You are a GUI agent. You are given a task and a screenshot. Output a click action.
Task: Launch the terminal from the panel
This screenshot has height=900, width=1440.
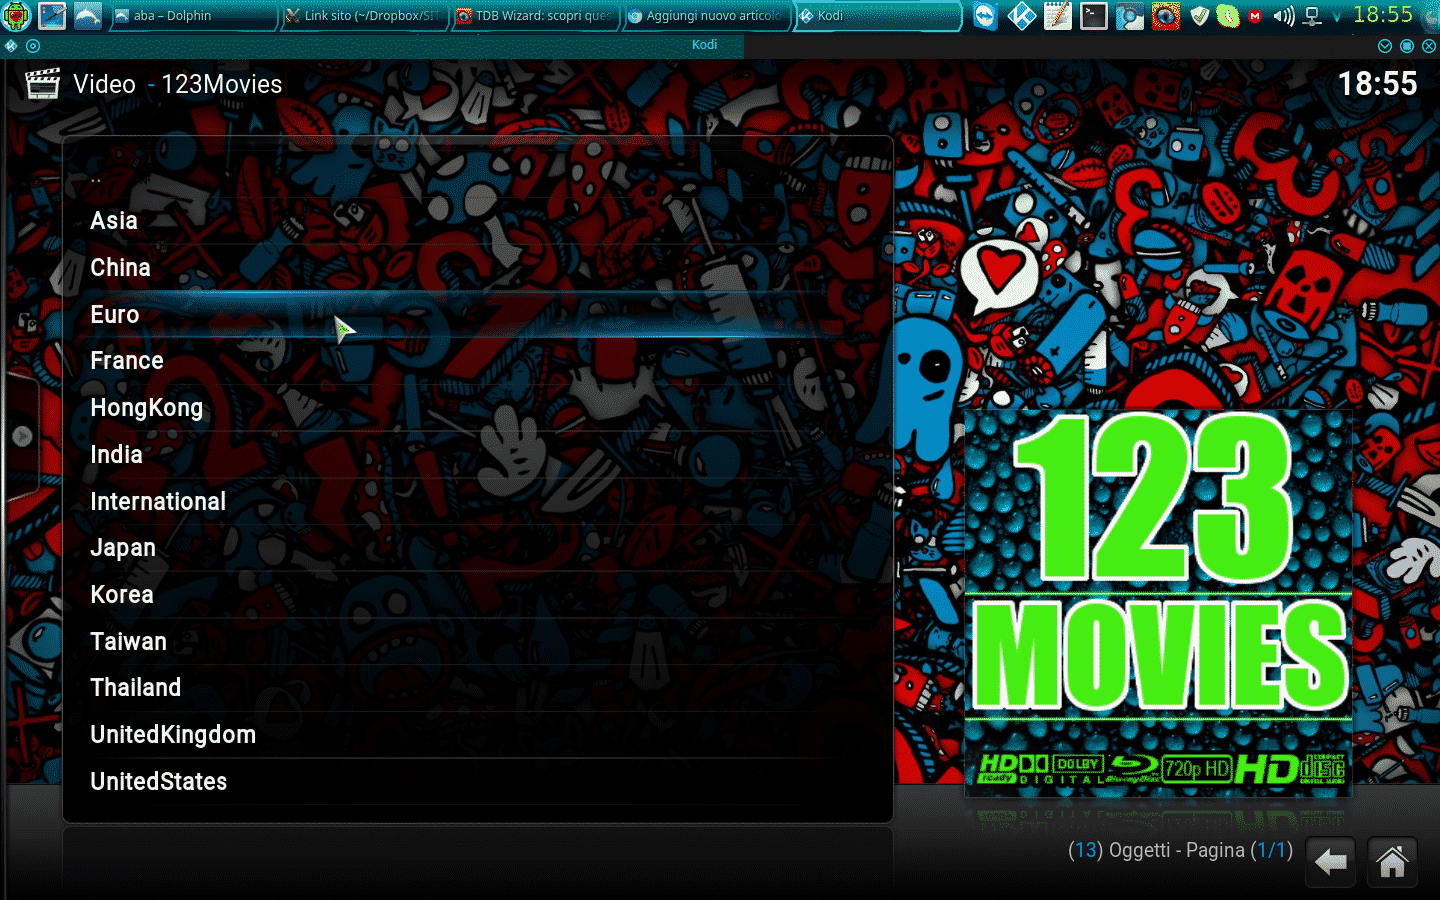coord(1094,16)
